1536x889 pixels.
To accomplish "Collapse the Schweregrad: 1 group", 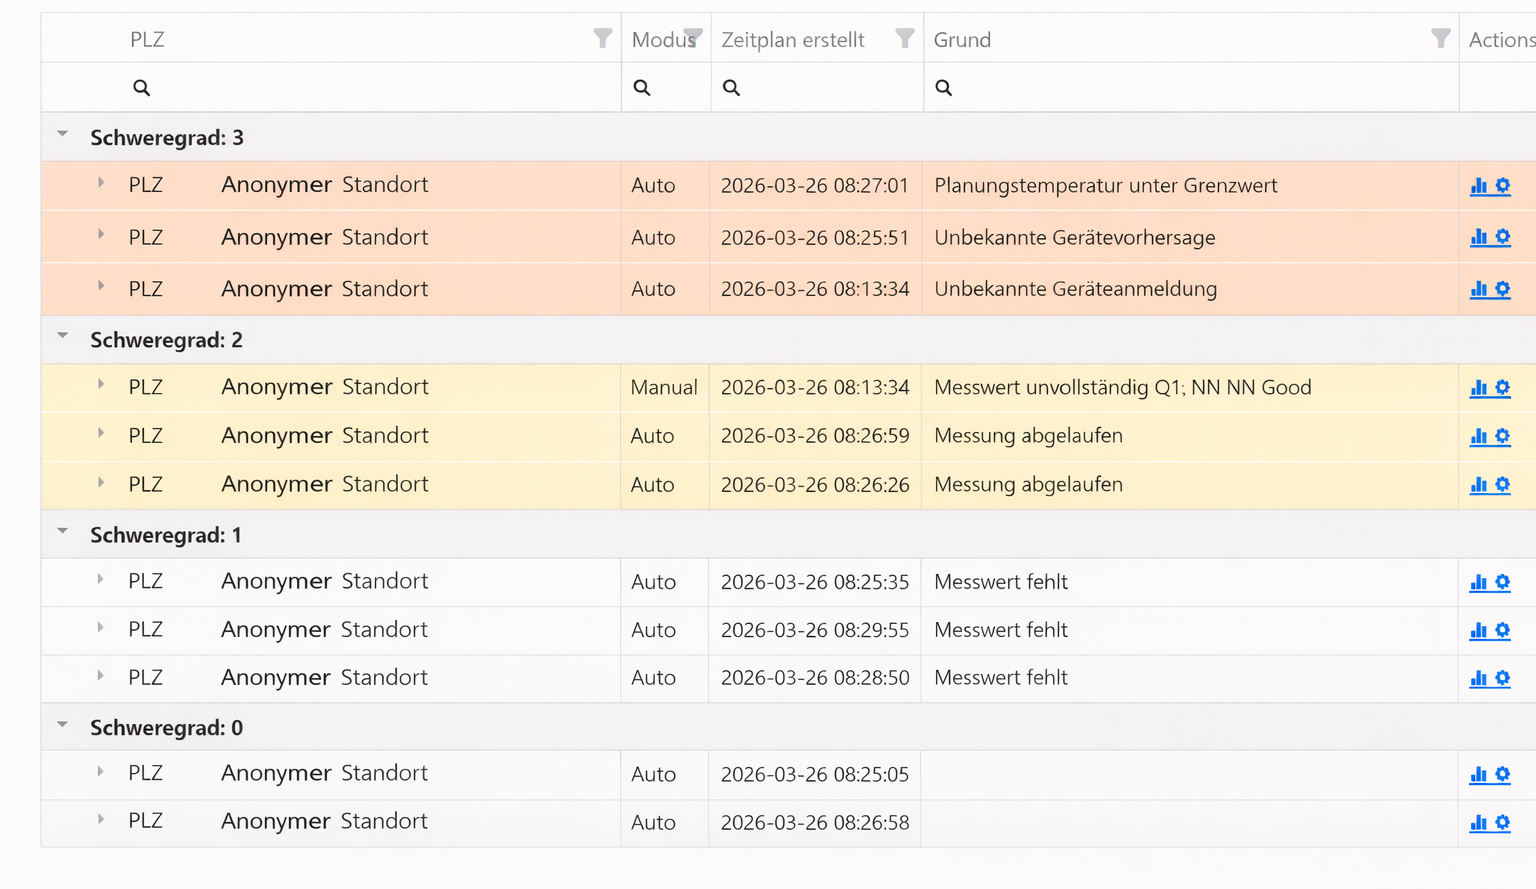I will pos(63,532).
